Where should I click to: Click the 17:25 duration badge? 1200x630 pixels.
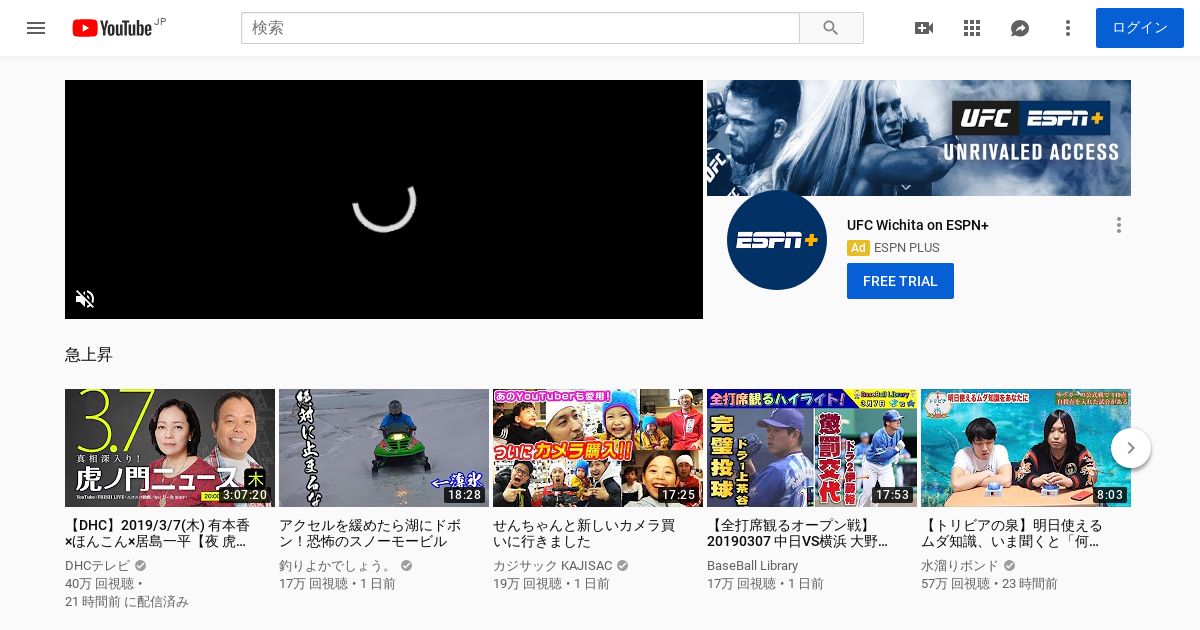pyautogui.click(x=678, y=495)
